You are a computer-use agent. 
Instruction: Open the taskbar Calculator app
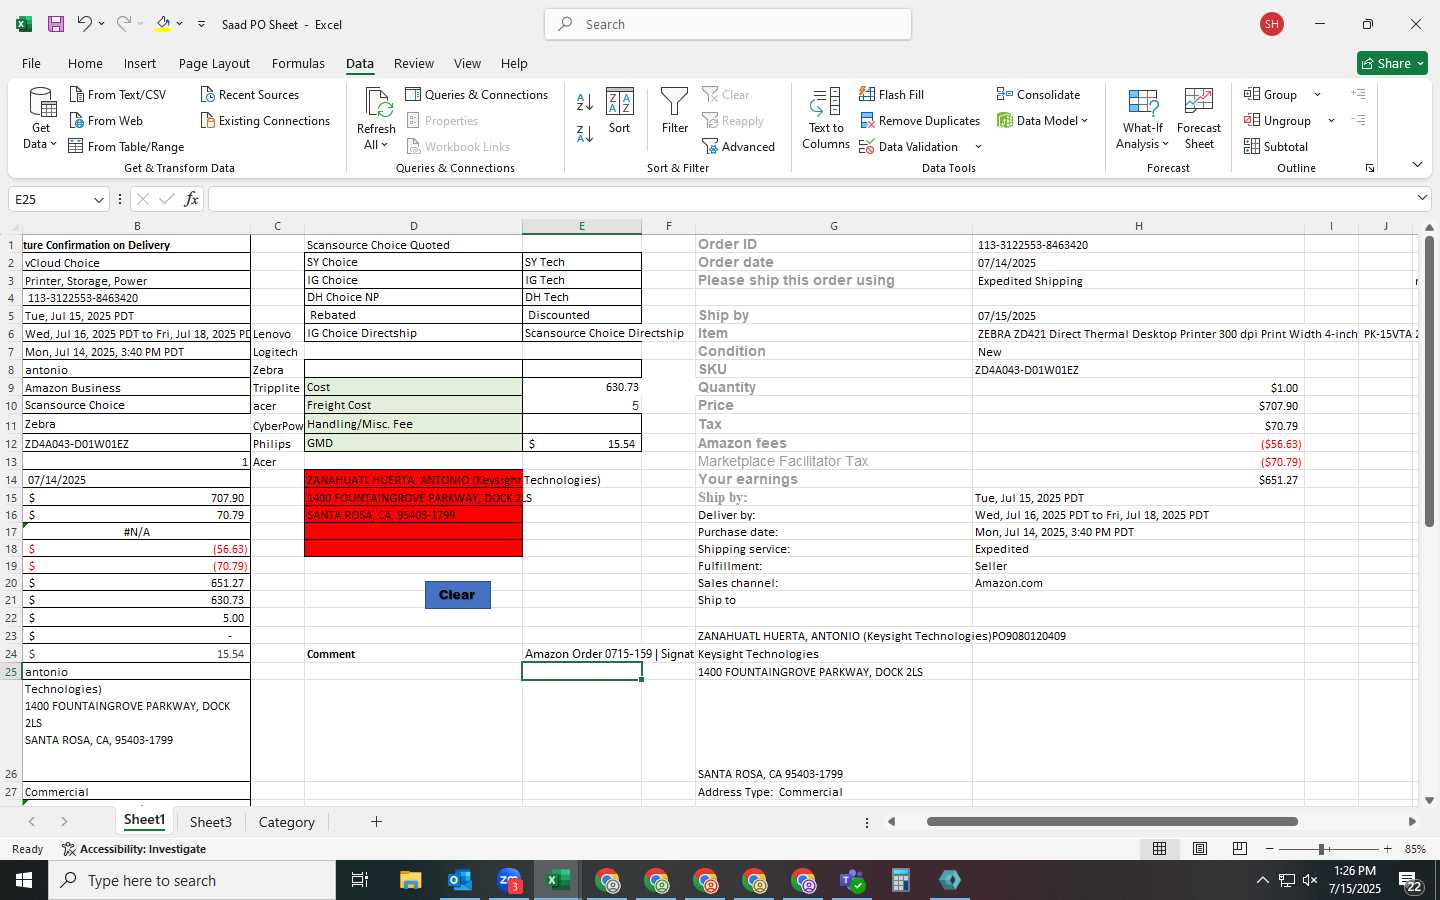click(x=900, y=880)
